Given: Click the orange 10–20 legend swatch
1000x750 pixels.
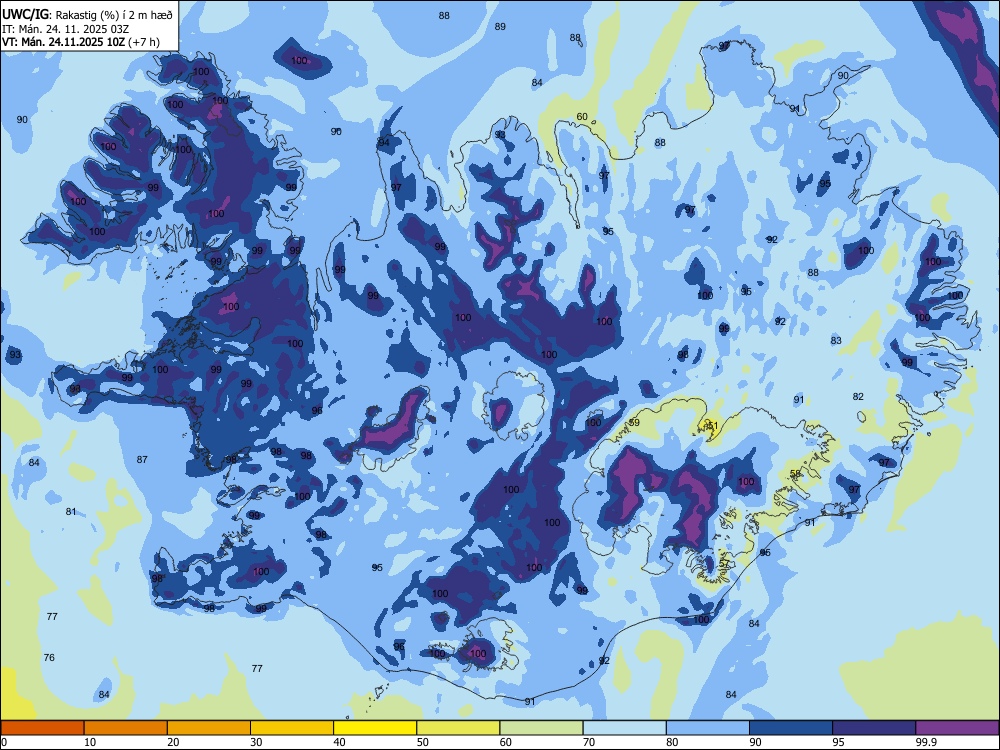Looking at the screenshot, I should (x=126, y=728).
